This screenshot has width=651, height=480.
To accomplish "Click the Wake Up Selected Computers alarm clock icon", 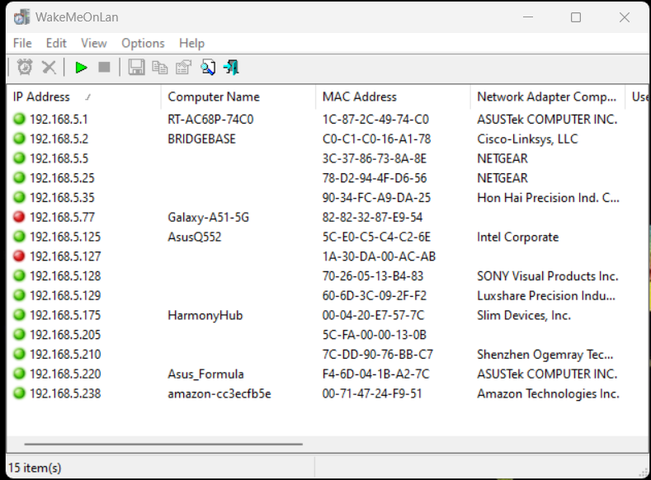I will click(x=24, y=67).
